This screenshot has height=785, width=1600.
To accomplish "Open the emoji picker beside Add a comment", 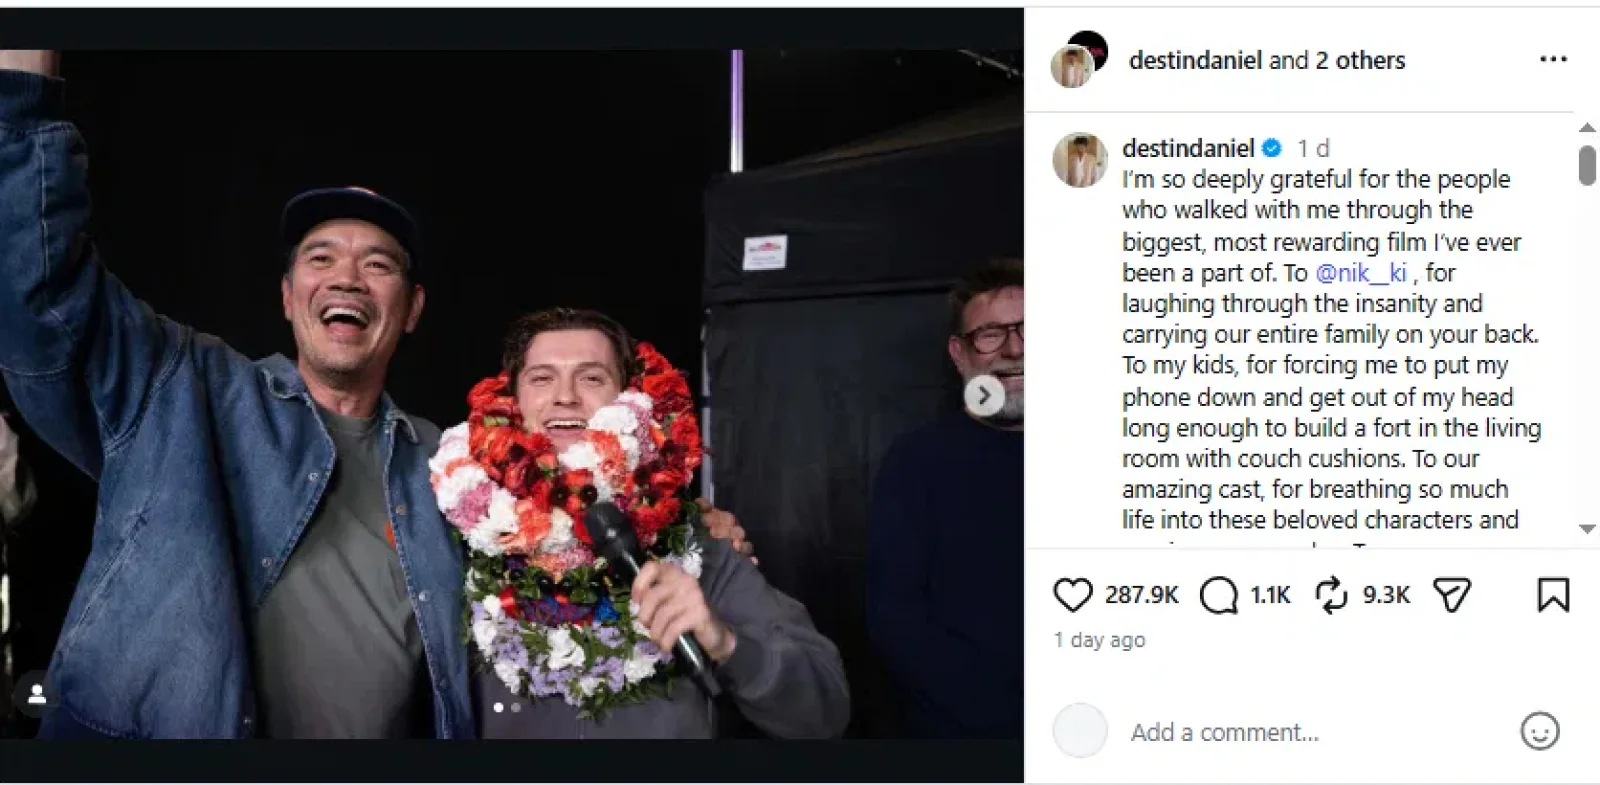I will pos(1539,731).
